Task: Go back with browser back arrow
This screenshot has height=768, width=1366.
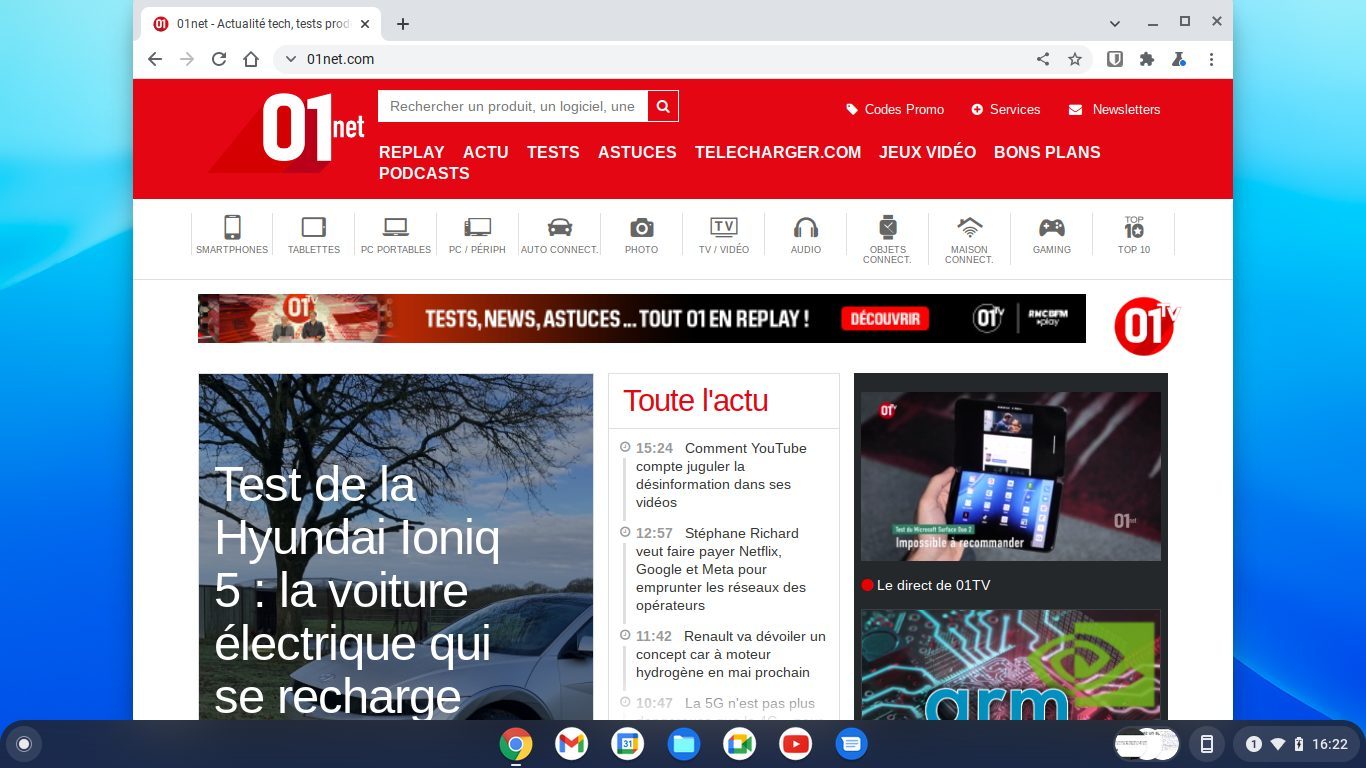Action: pos(155,59)
